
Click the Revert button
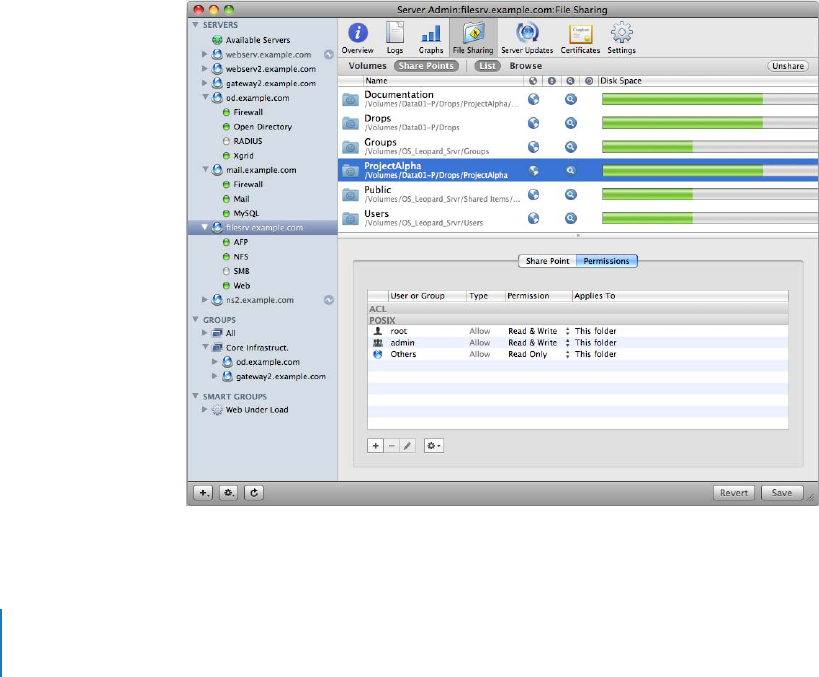734,493
